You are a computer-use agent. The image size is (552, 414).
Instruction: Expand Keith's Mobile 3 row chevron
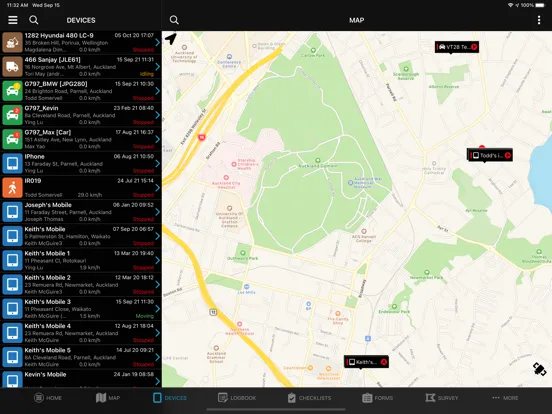coord(157,309)
